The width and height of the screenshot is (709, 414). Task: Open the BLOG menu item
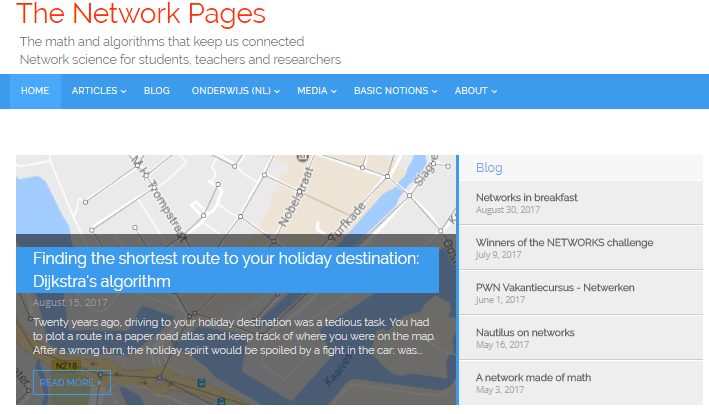[156, 91]
